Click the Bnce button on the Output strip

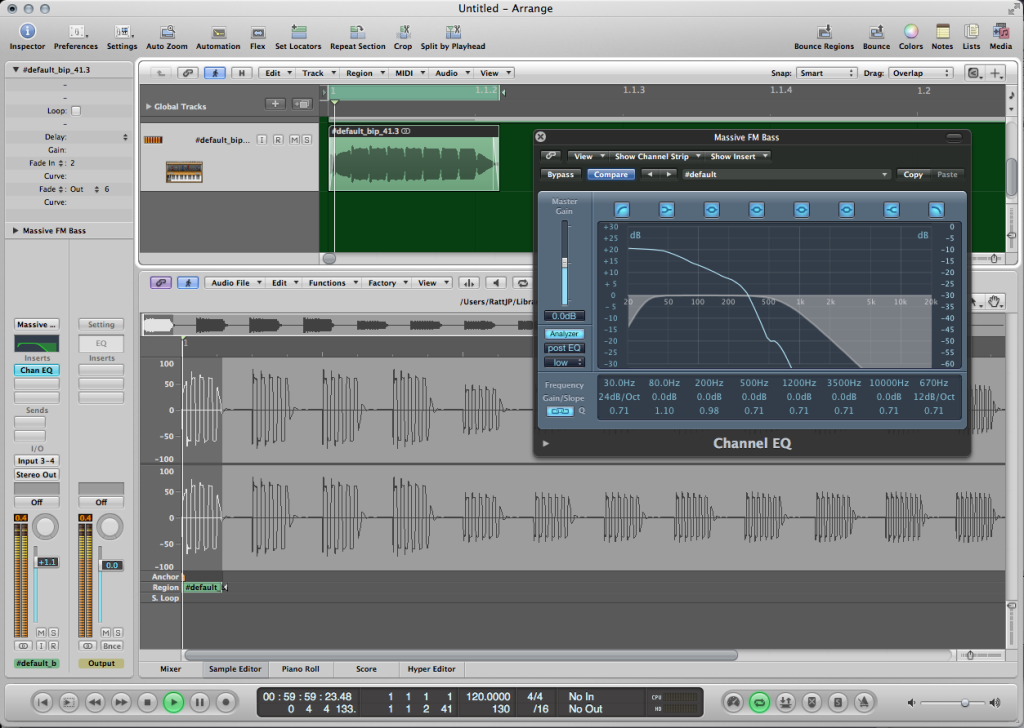click(112, 646)
